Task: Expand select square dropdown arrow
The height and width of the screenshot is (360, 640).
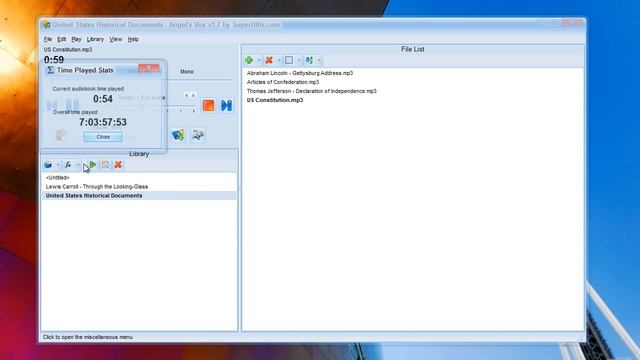Action: click(299, 60)
